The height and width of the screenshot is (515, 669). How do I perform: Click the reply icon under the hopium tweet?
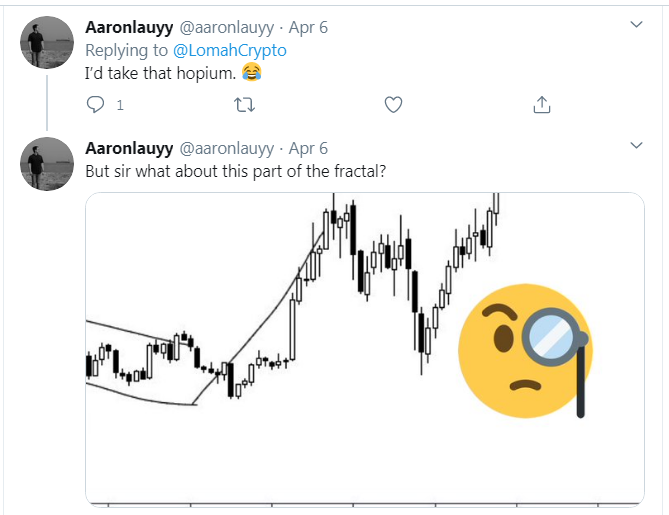(96, 104)
